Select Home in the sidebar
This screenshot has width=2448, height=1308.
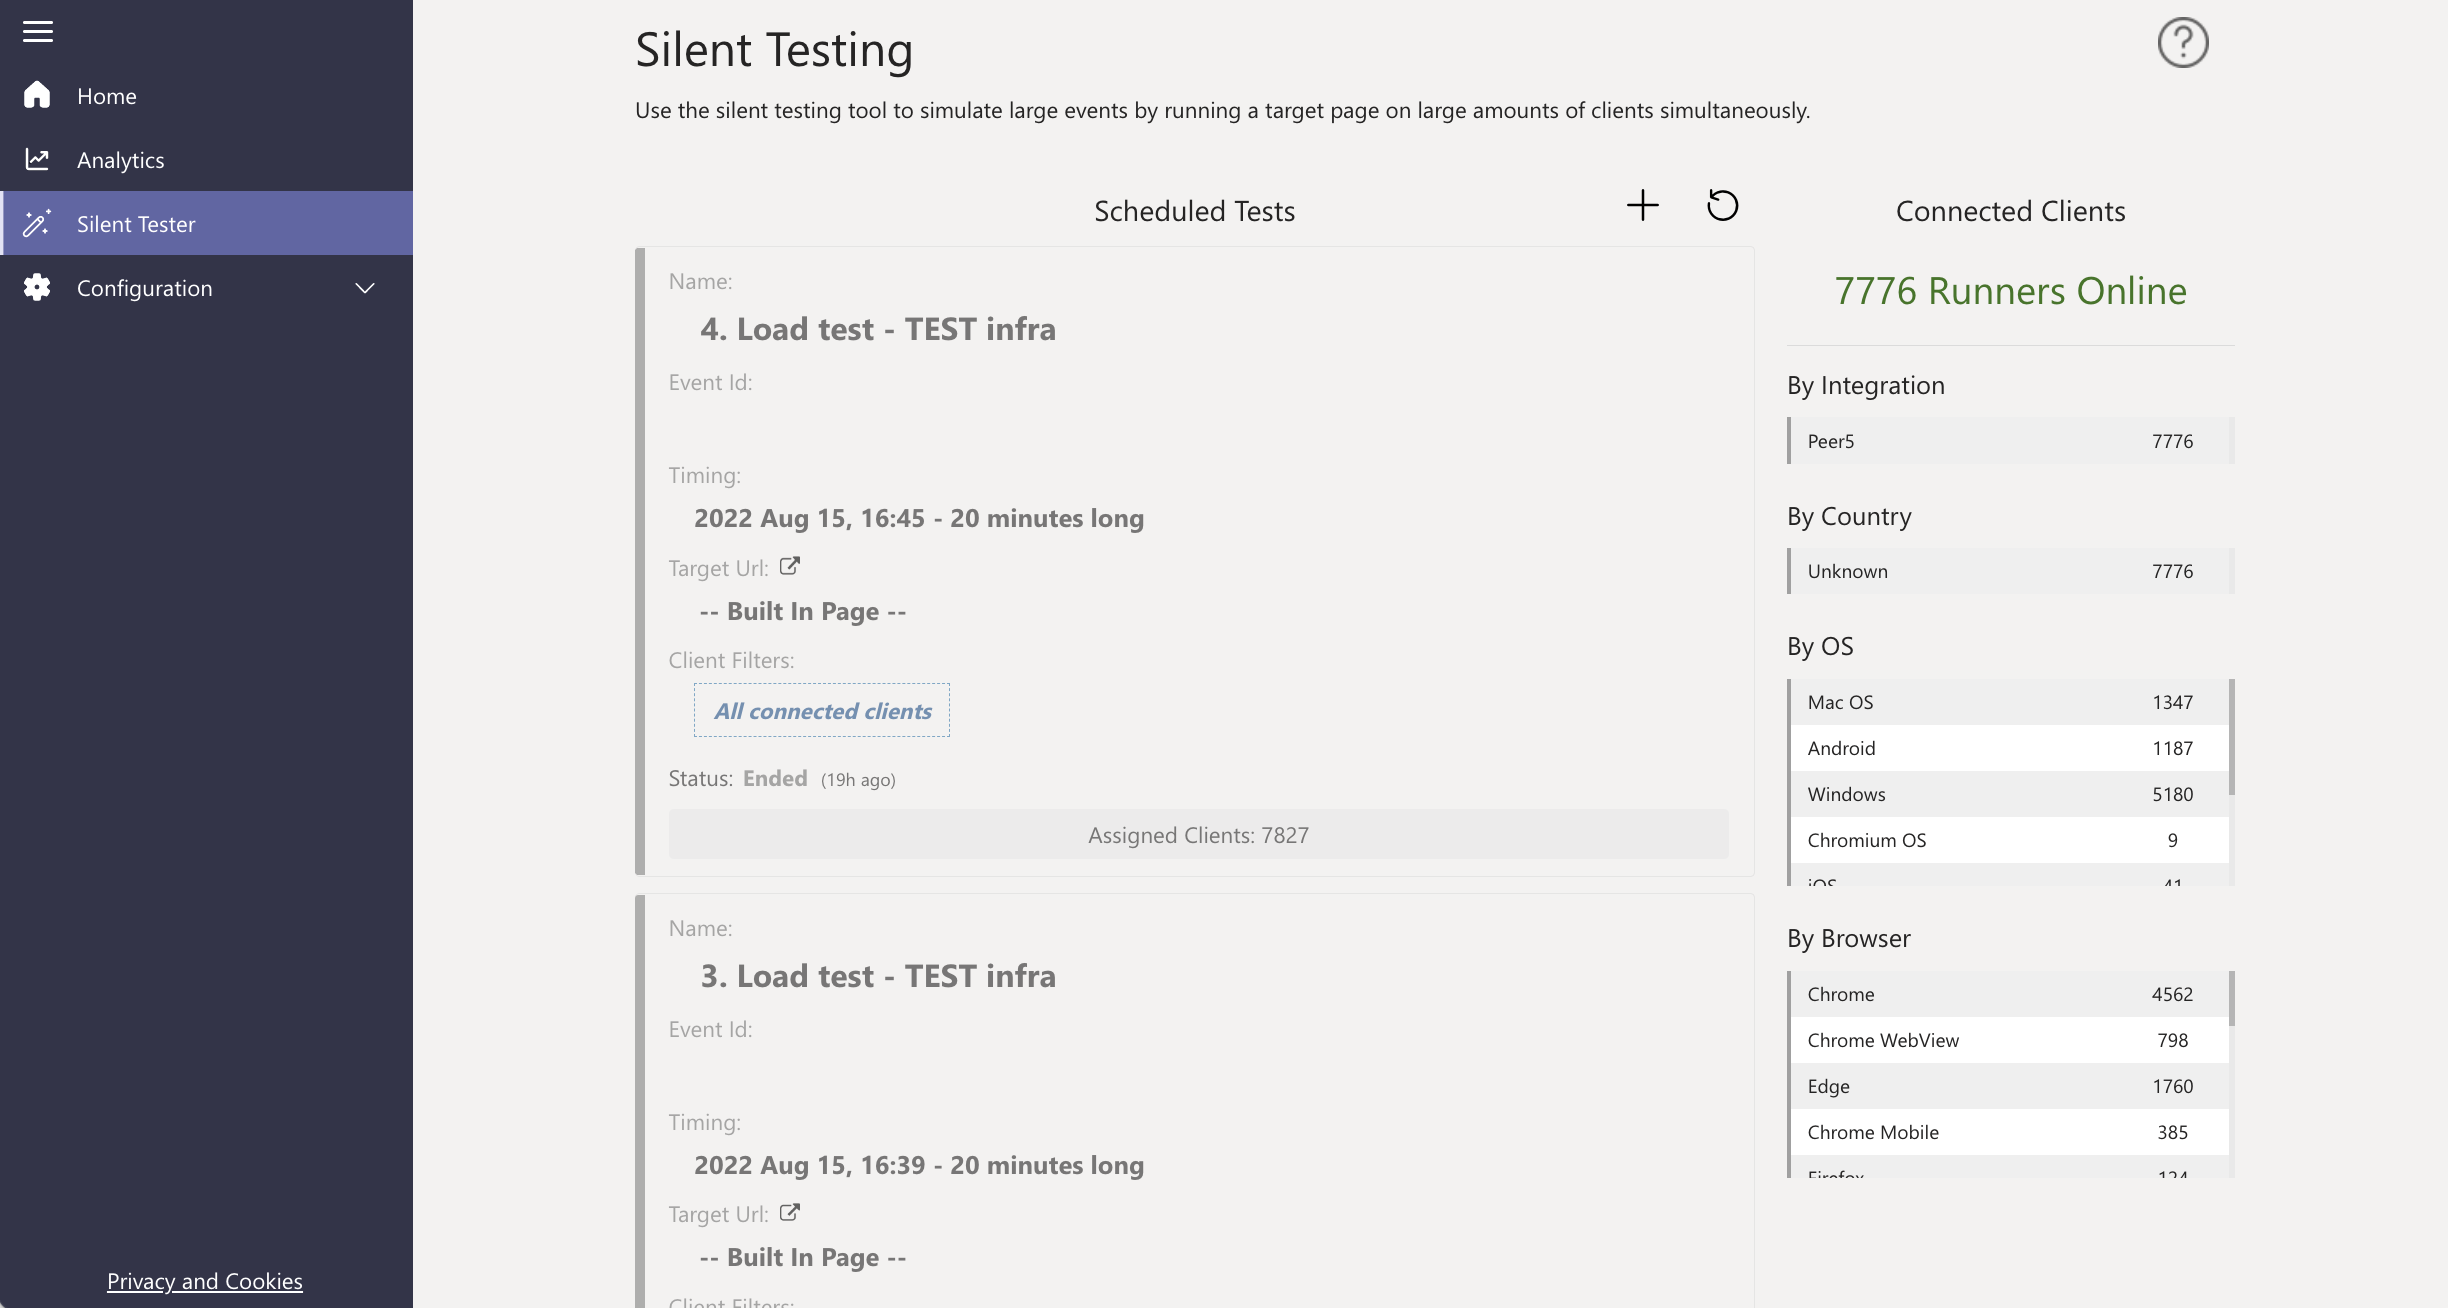pyautogui.click(x=106, y=96)
